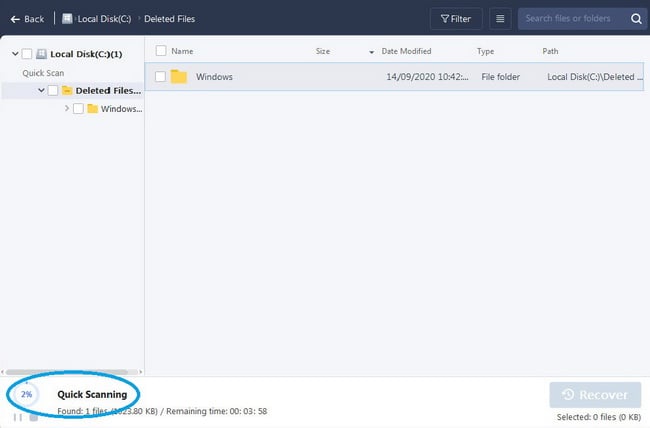Tick the Local Disk(C:)(1) checkbox
This screenshot has width=650, height=428.
click(27, 54)
